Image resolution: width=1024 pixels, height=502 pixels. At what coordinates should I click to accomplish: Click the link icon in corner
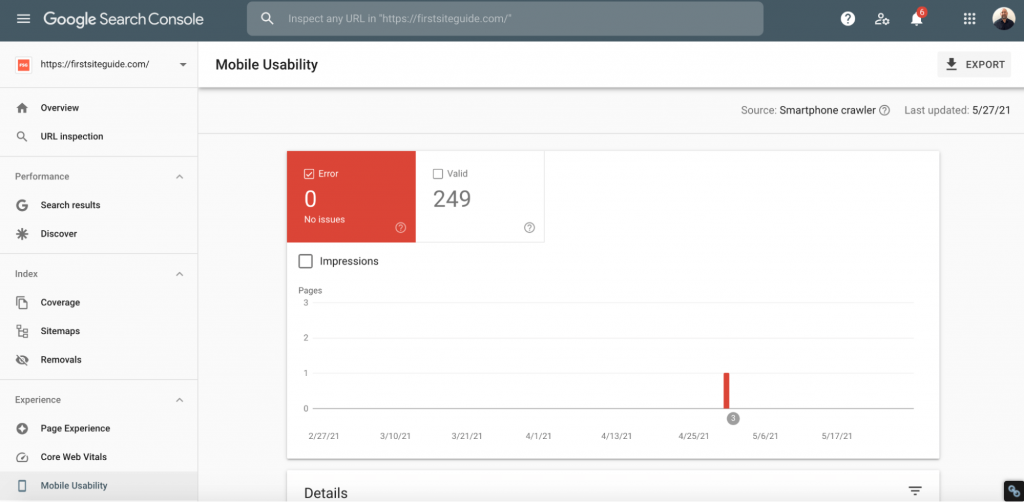point(1014,490)
